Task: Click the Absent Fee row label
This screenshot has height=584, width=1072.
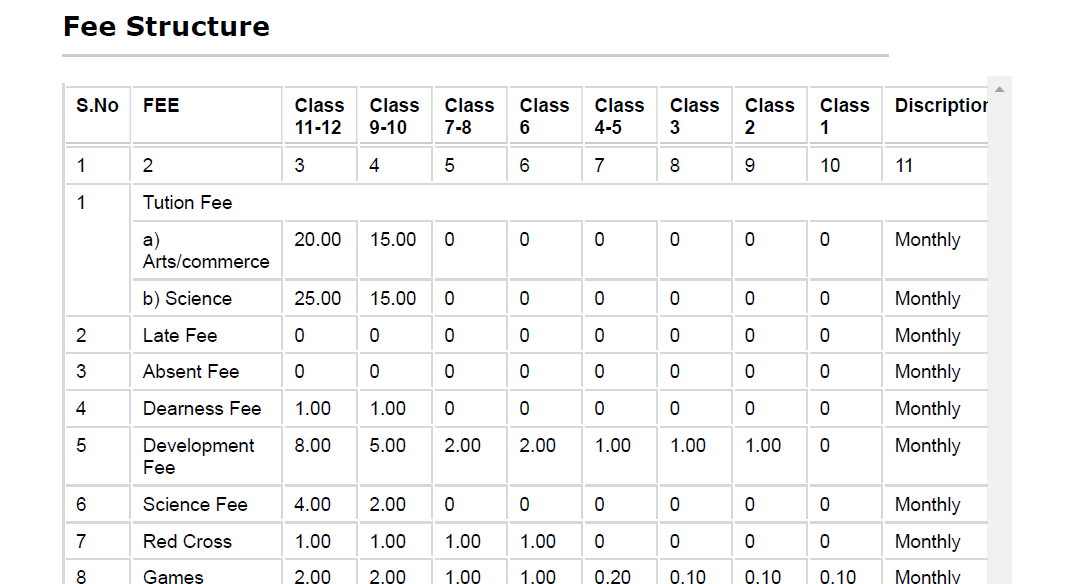Action: [x=191, y=372]
